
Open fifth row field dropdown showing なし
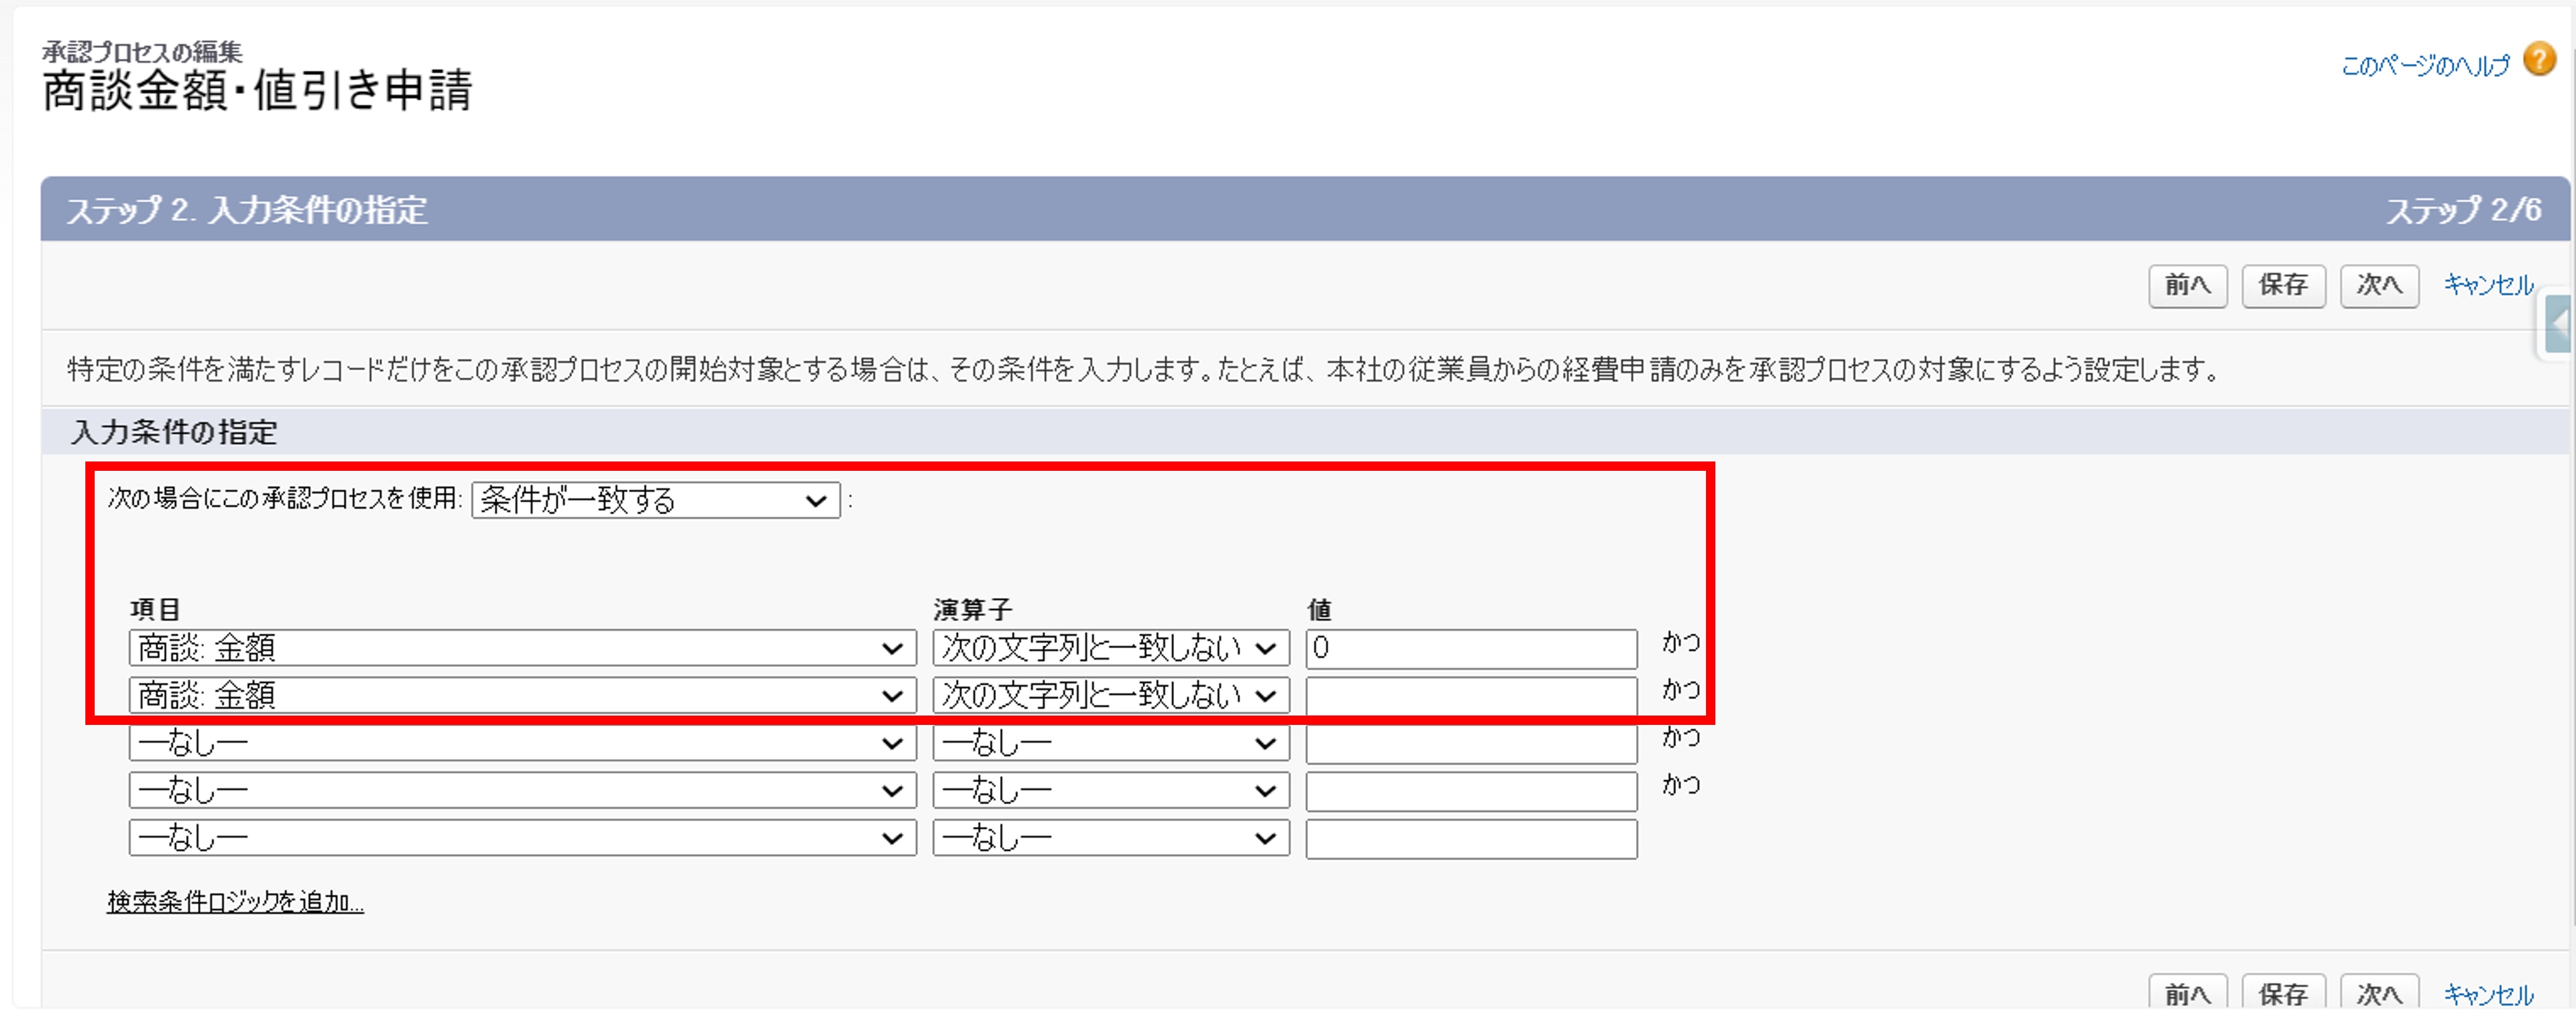coord(522,838)
